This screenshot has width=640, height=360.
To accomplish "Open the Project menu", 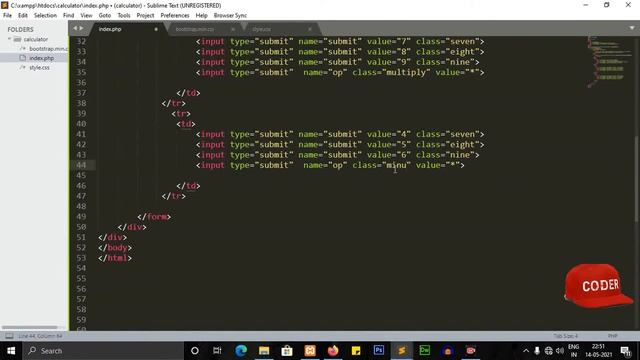I will (145, 16).
